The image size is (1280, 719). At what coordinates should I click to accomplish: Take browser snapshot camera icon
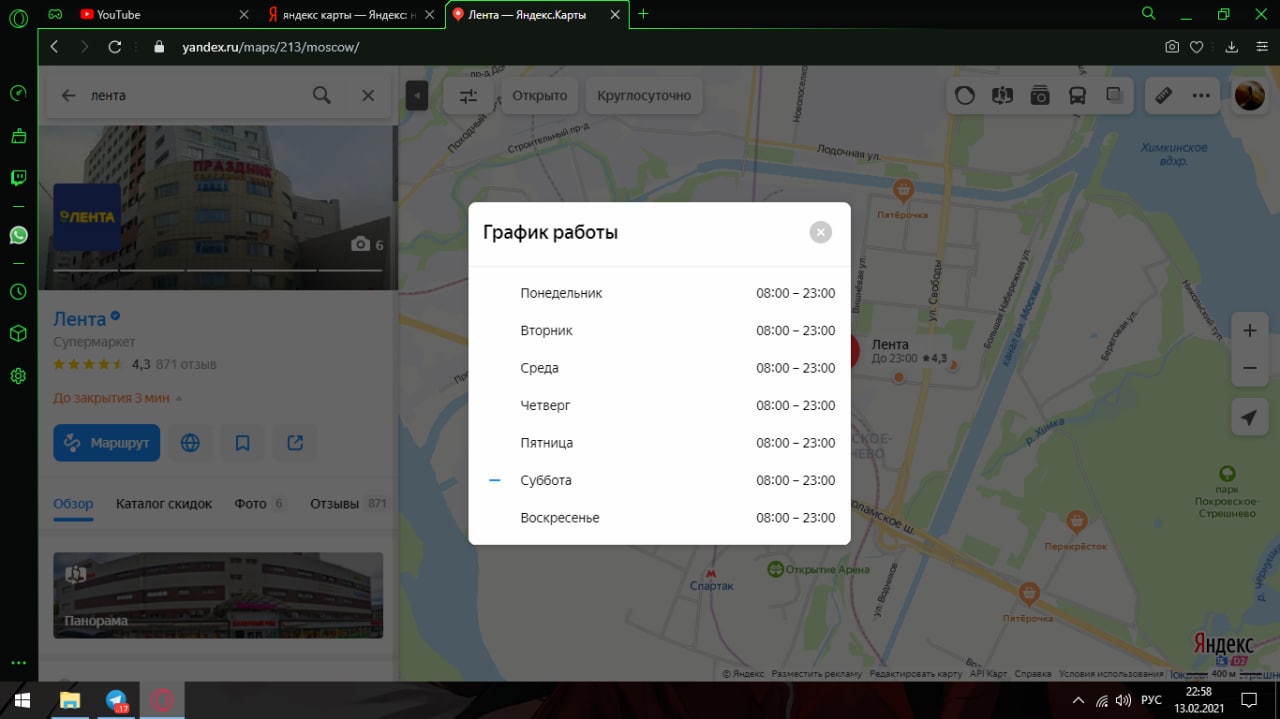click(1172, 47)
